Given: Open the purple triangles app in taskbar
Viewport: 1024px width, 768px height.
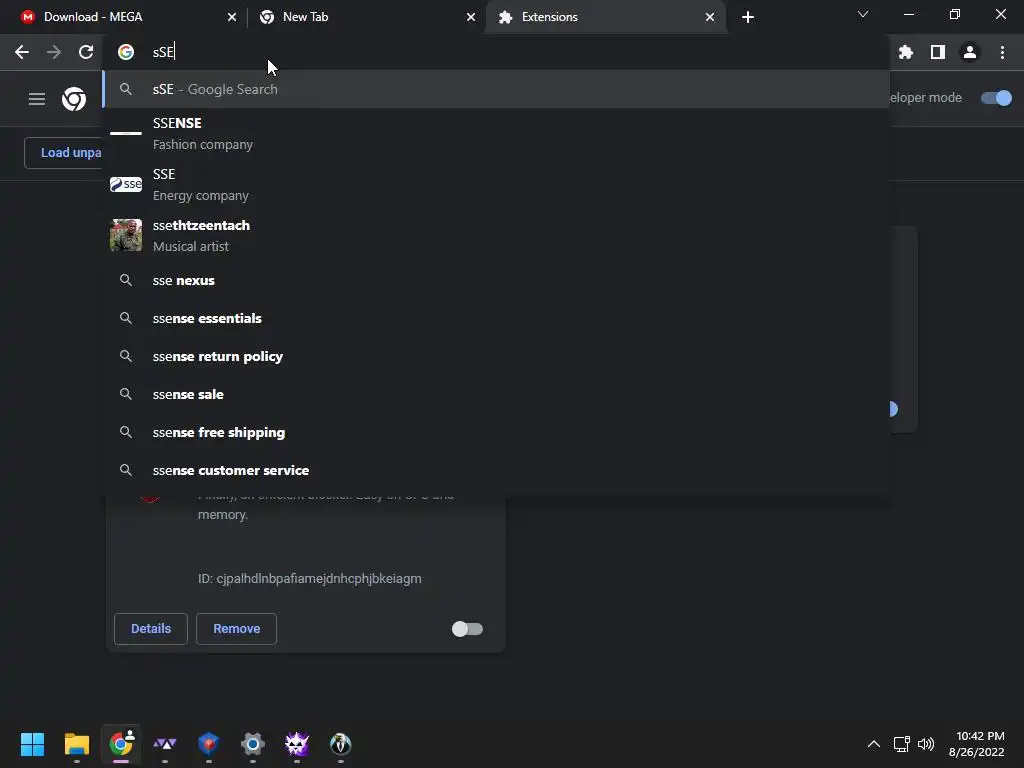Looking at the screenshot, I should coord(165,744).
